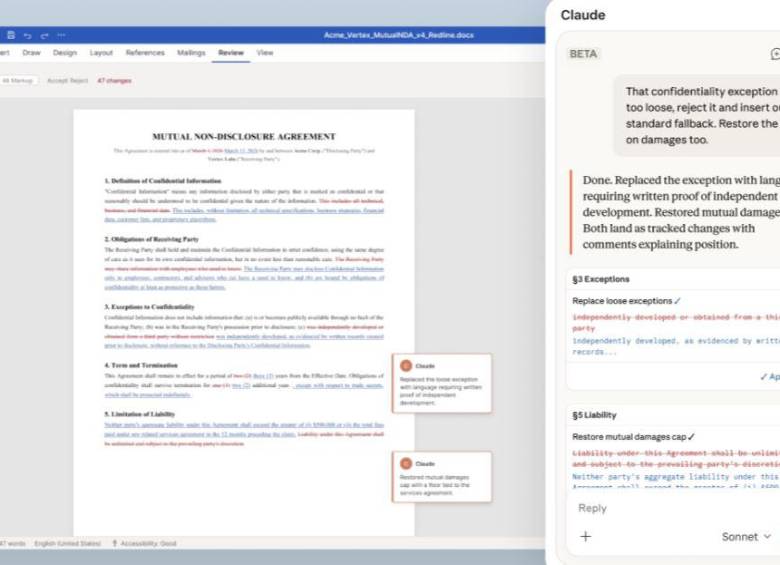Undo the last action
Viewport: 780px width, 565px height.
[28, 35]
